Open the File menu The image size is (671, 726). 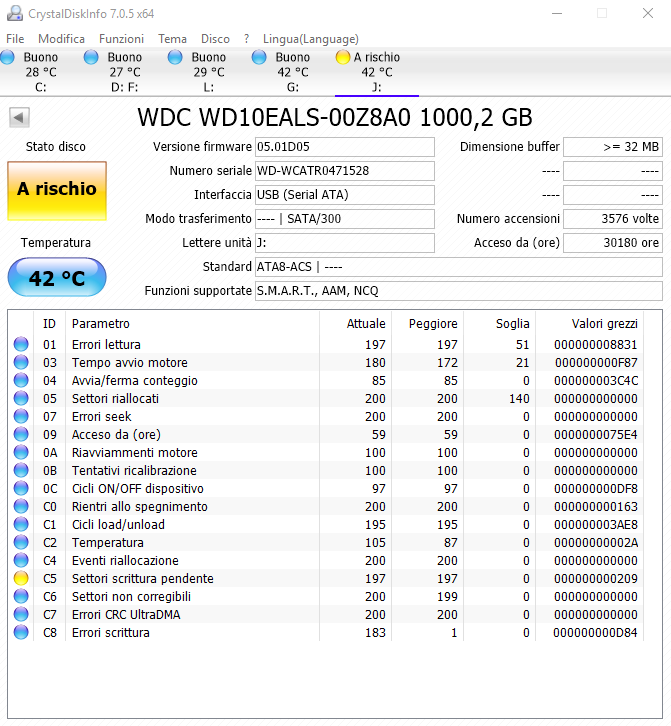pos(15,39)
